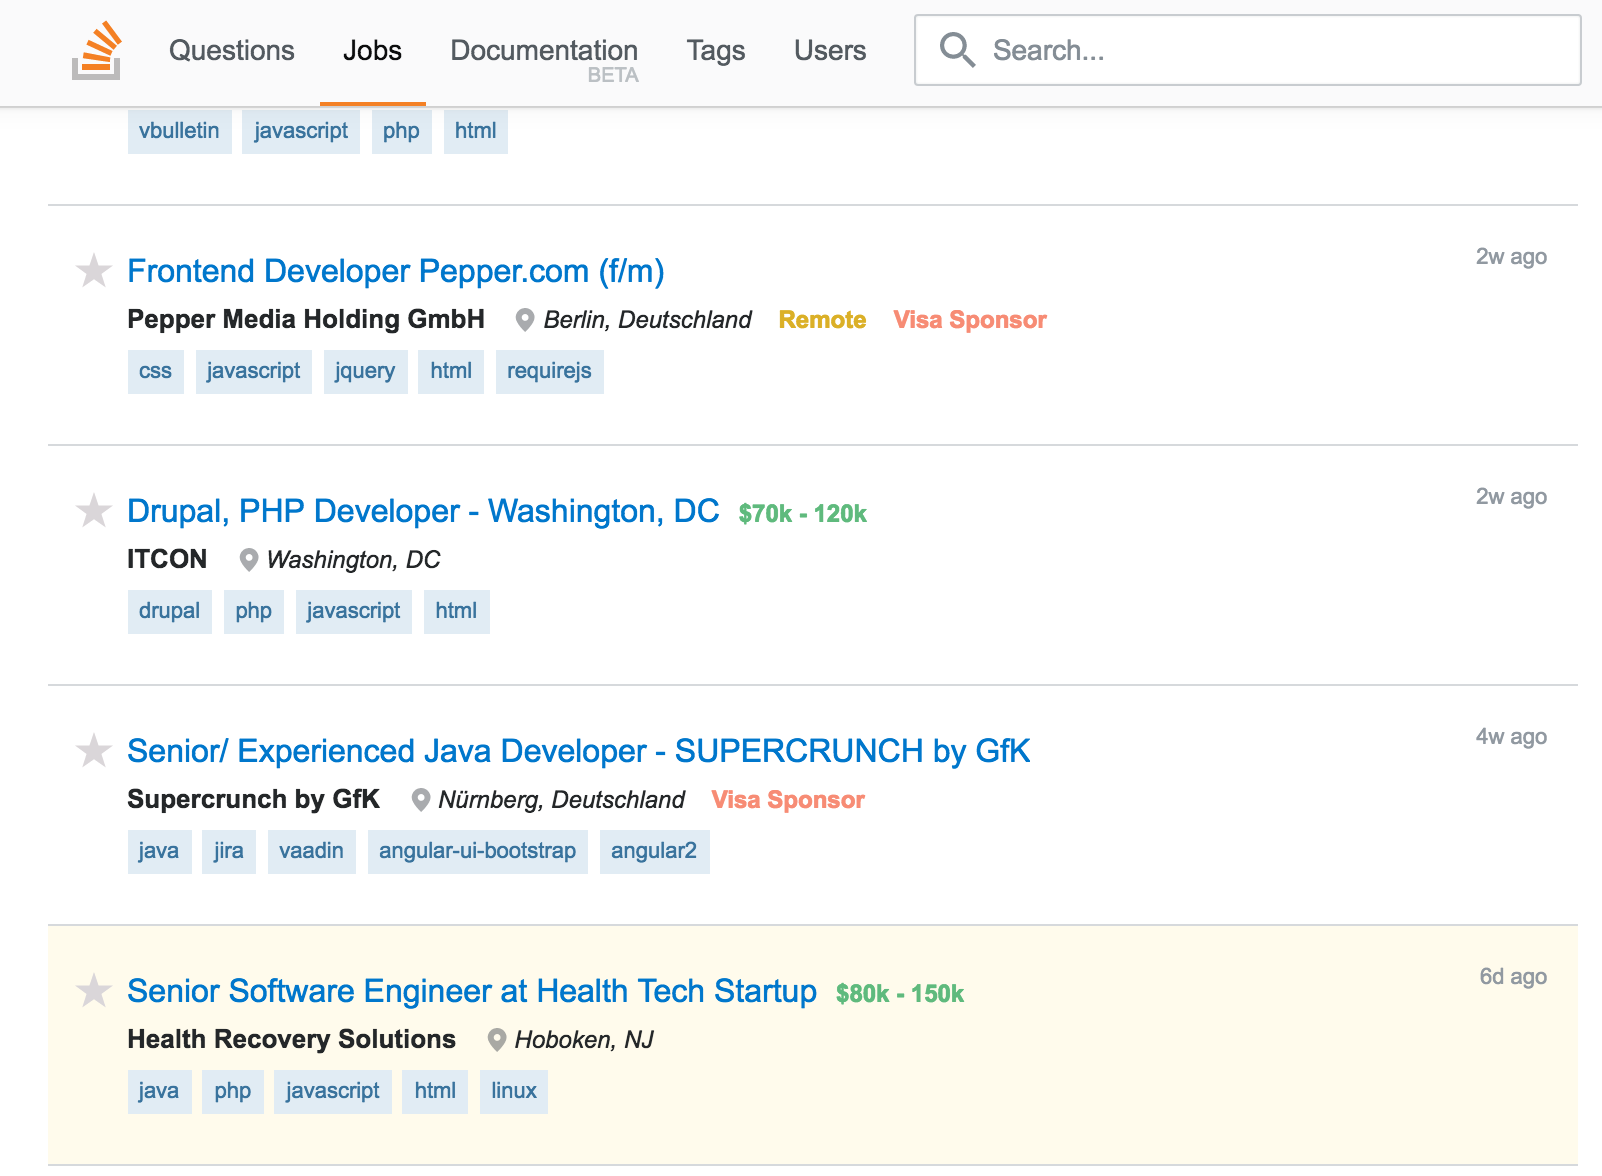Click location pin next to Berlin, Deutschland
This screenshot has height=1176, width=1602.
click(x=524, y=320)
